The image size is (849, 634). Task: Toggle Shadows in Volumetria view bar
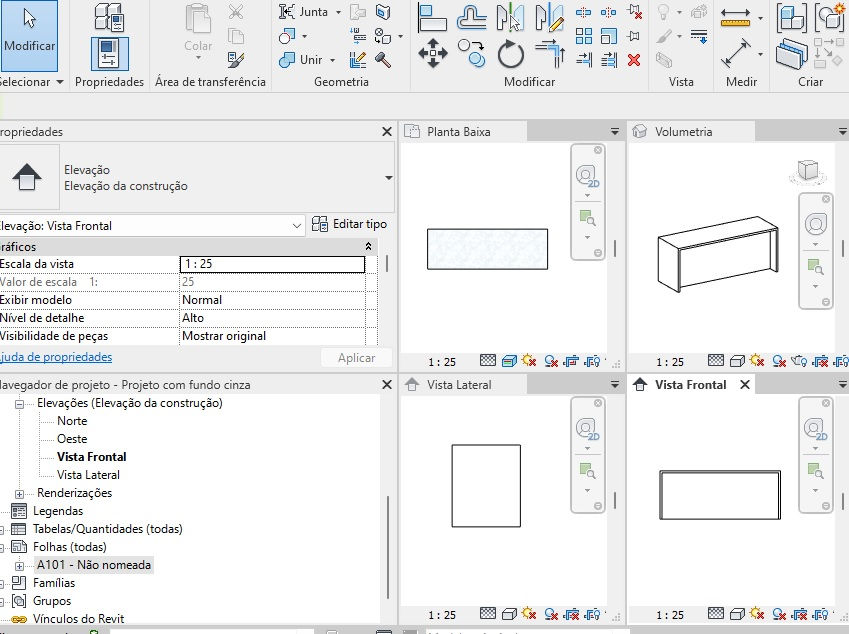pos(779,361)
